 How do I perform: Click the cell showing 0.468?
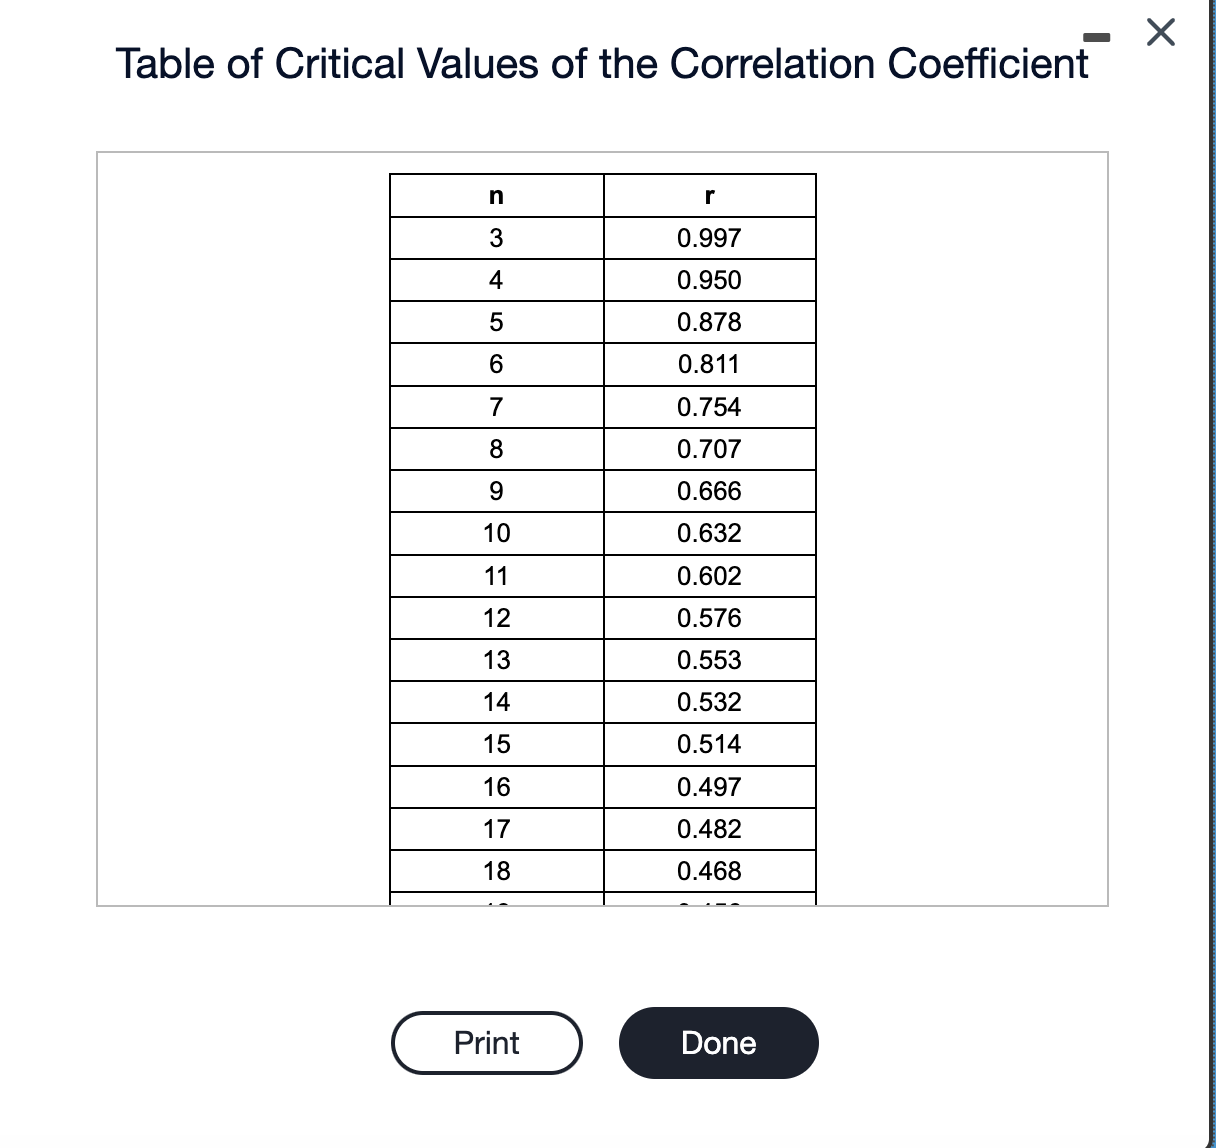tap(710, 870)
